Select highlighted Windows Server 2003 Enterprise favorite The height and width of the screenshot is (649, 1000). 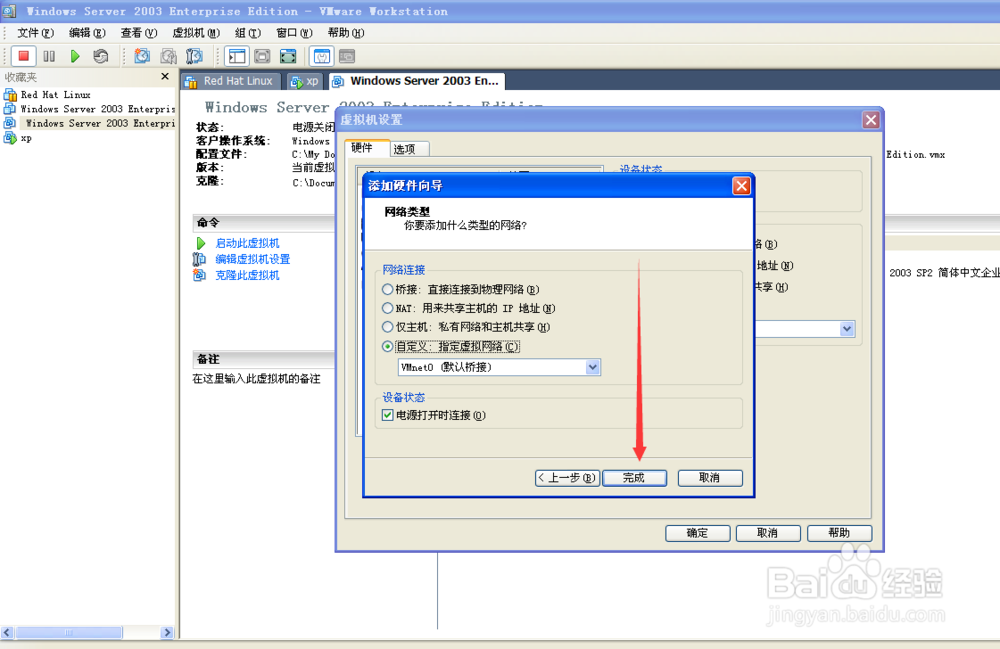point(99,123)
